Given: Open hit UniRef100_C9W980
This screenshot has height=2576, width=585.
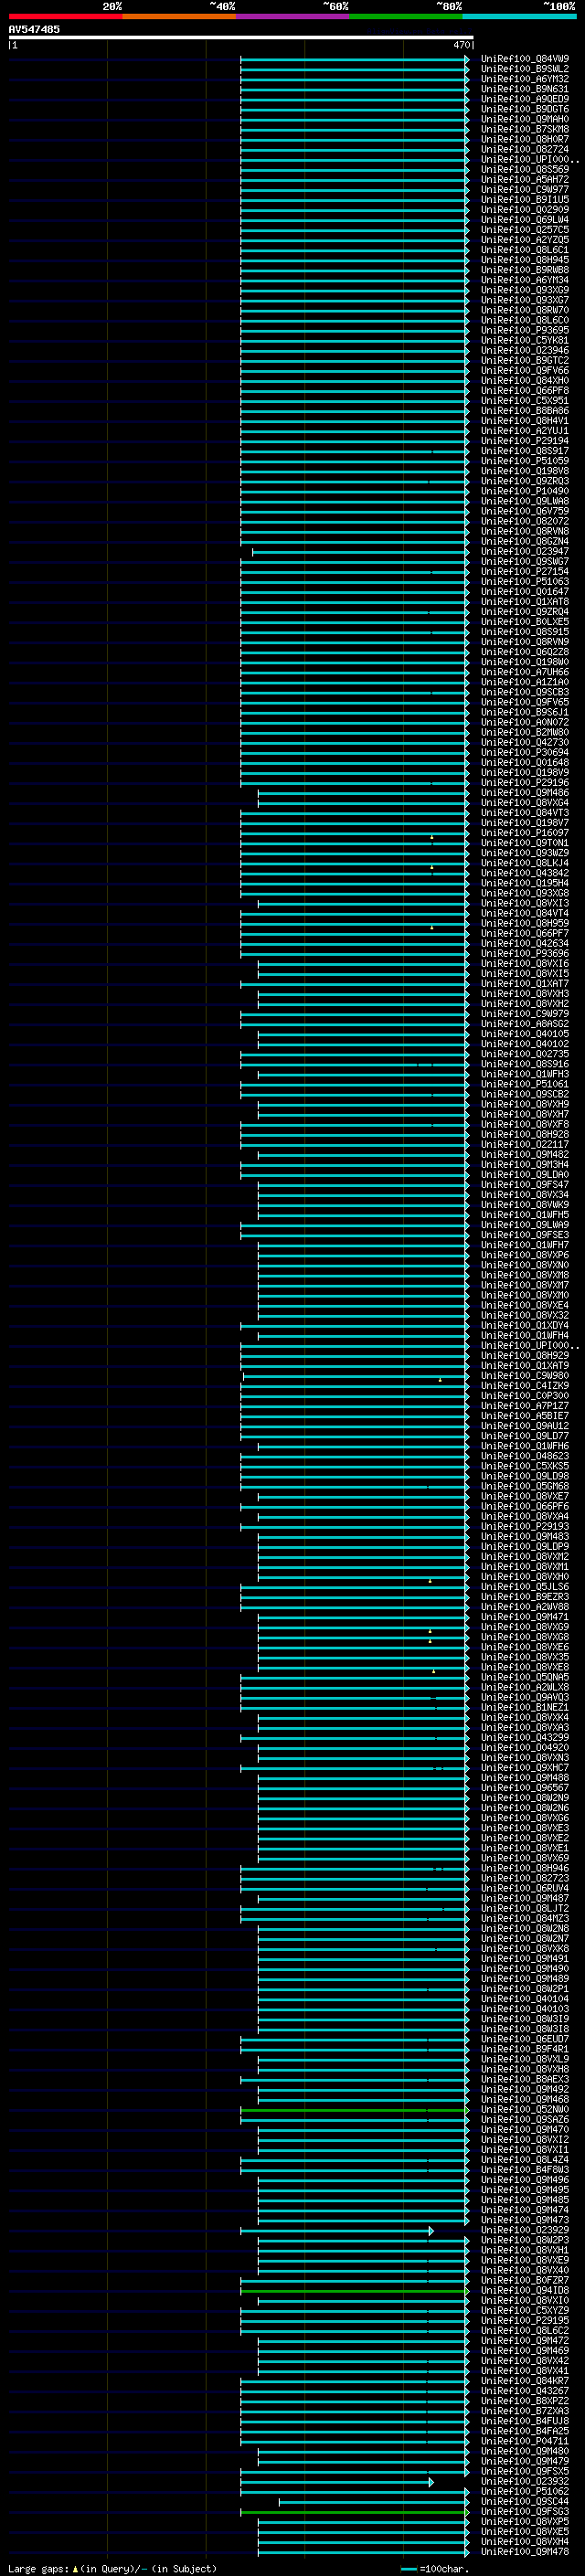Looking at the screenshot, I should coord(524,1375).
